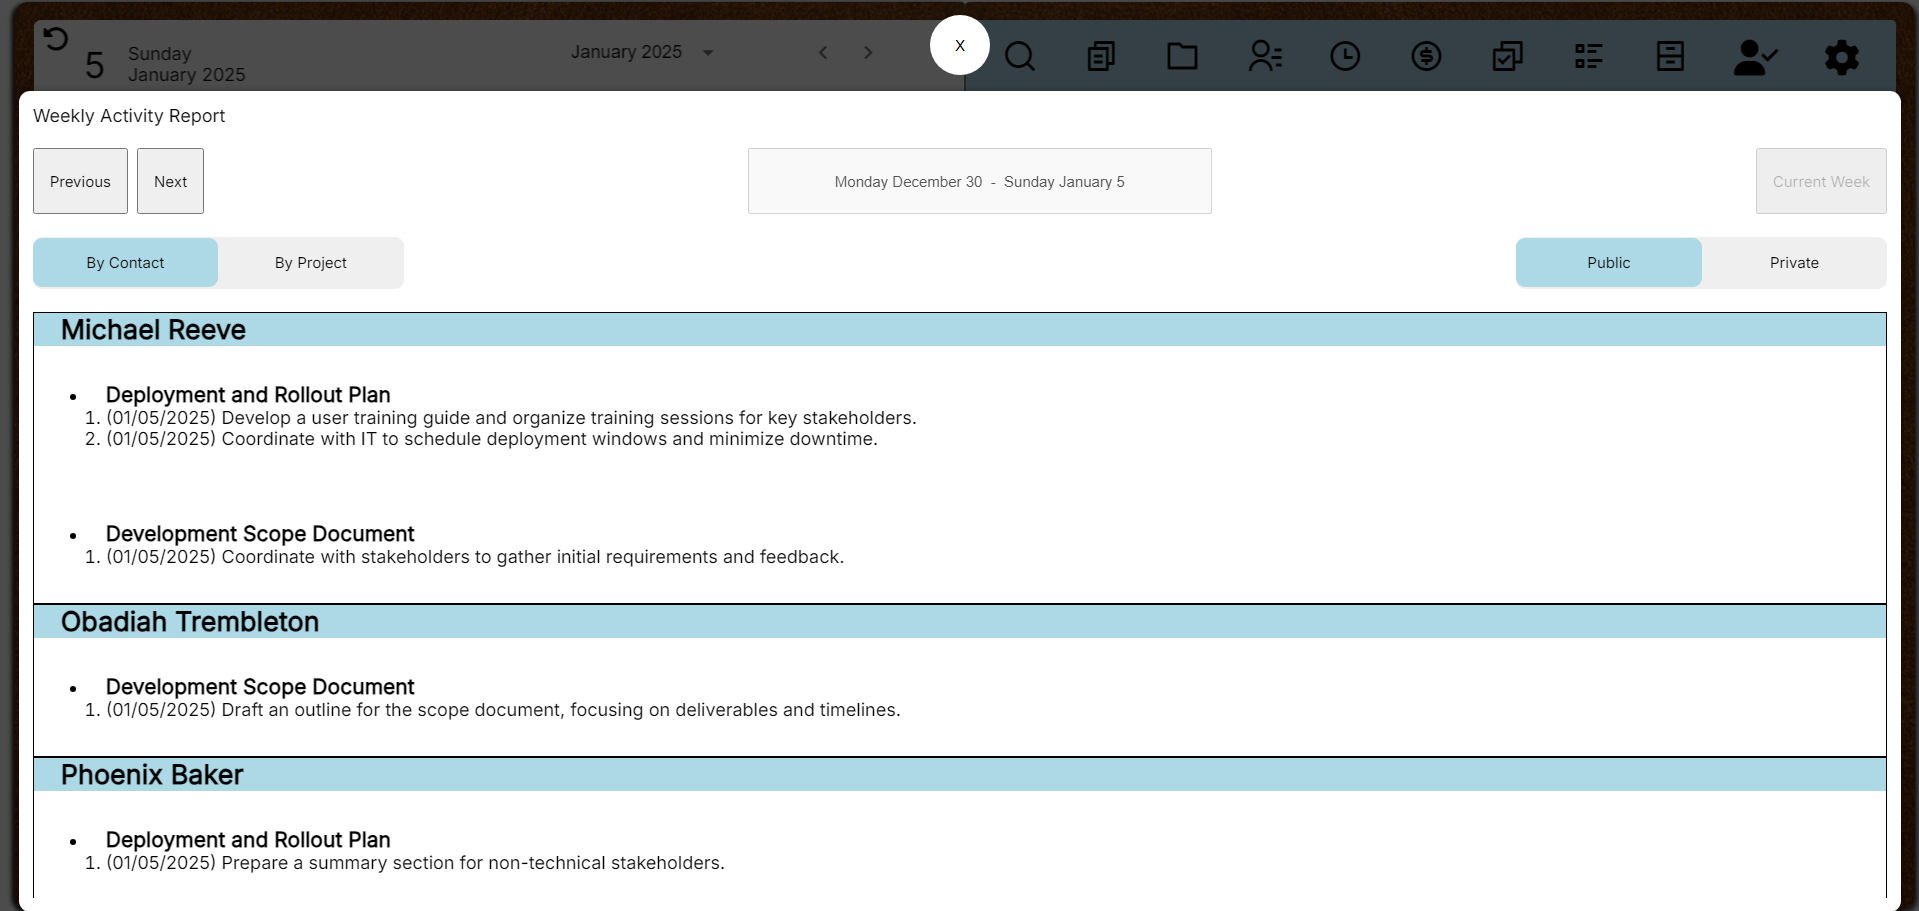This screenshot has height=911, width=1919.
Task: Open the settings gear icon
Action: pos(1841,57)
